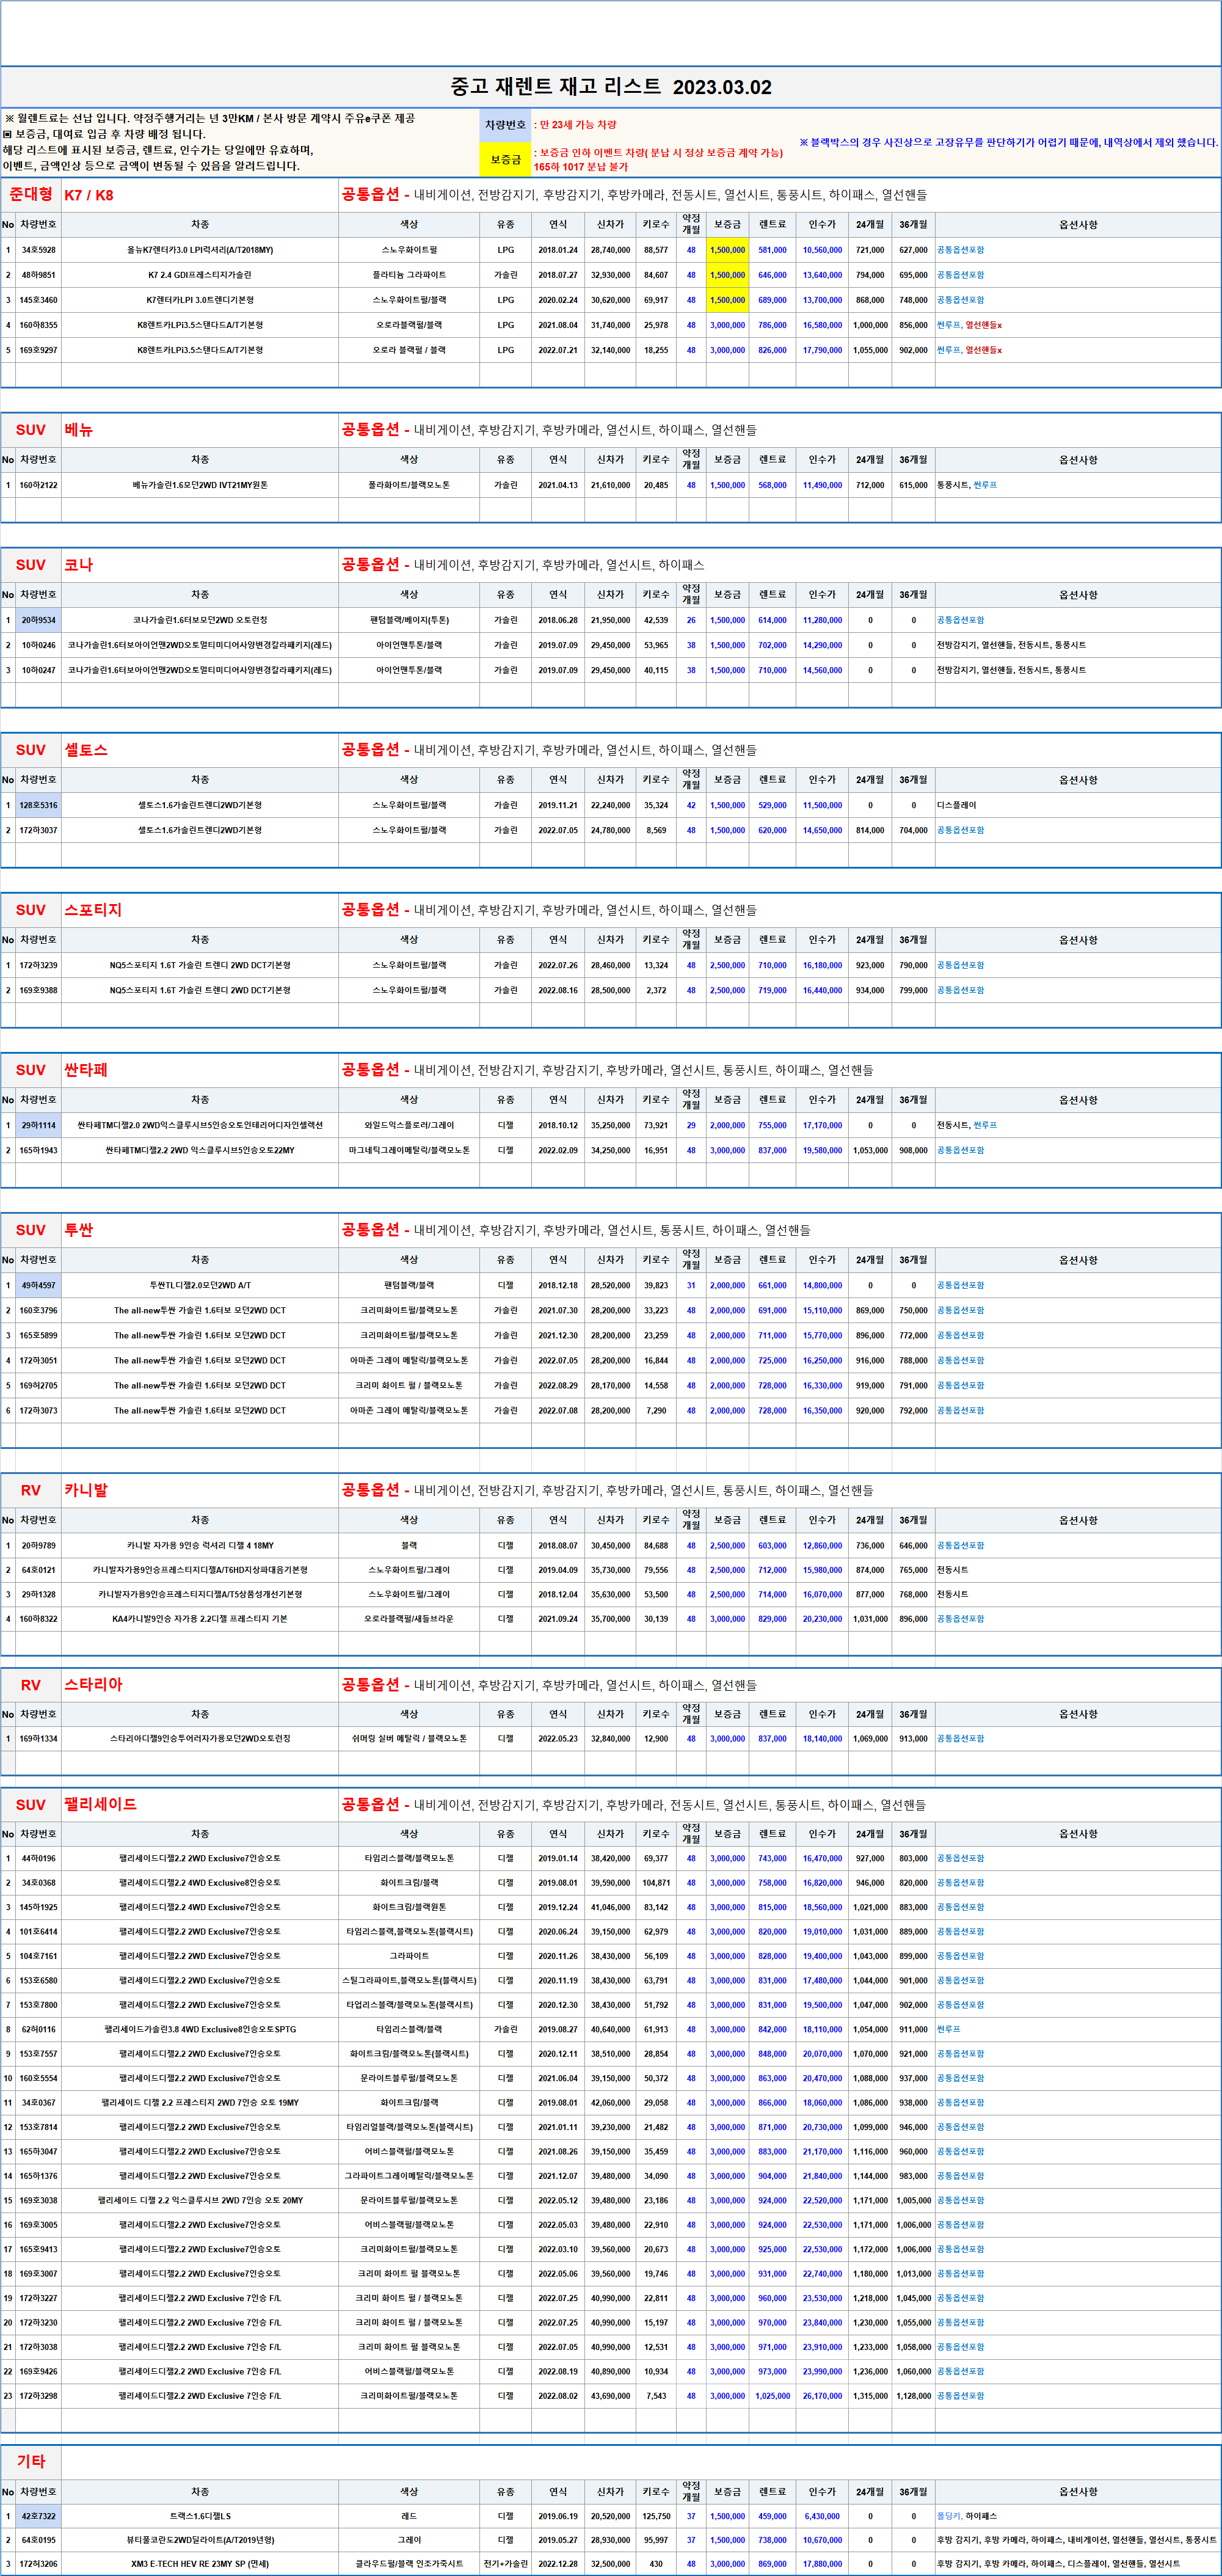Select car number cell '169하1334'

[x=39, y=1738]
